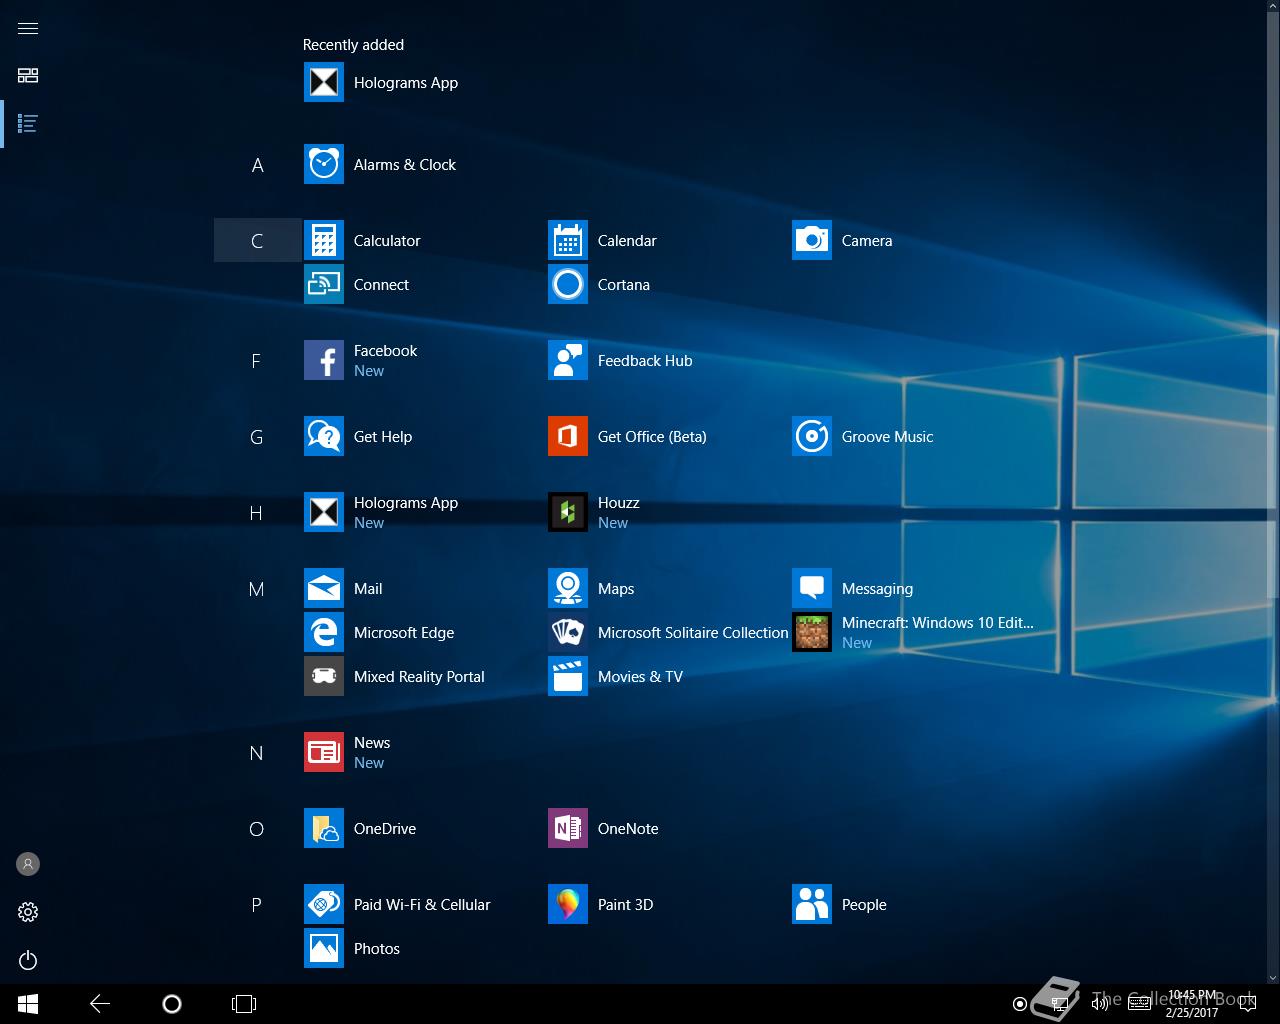Launch the Paint 3D icon

[568, 904]
